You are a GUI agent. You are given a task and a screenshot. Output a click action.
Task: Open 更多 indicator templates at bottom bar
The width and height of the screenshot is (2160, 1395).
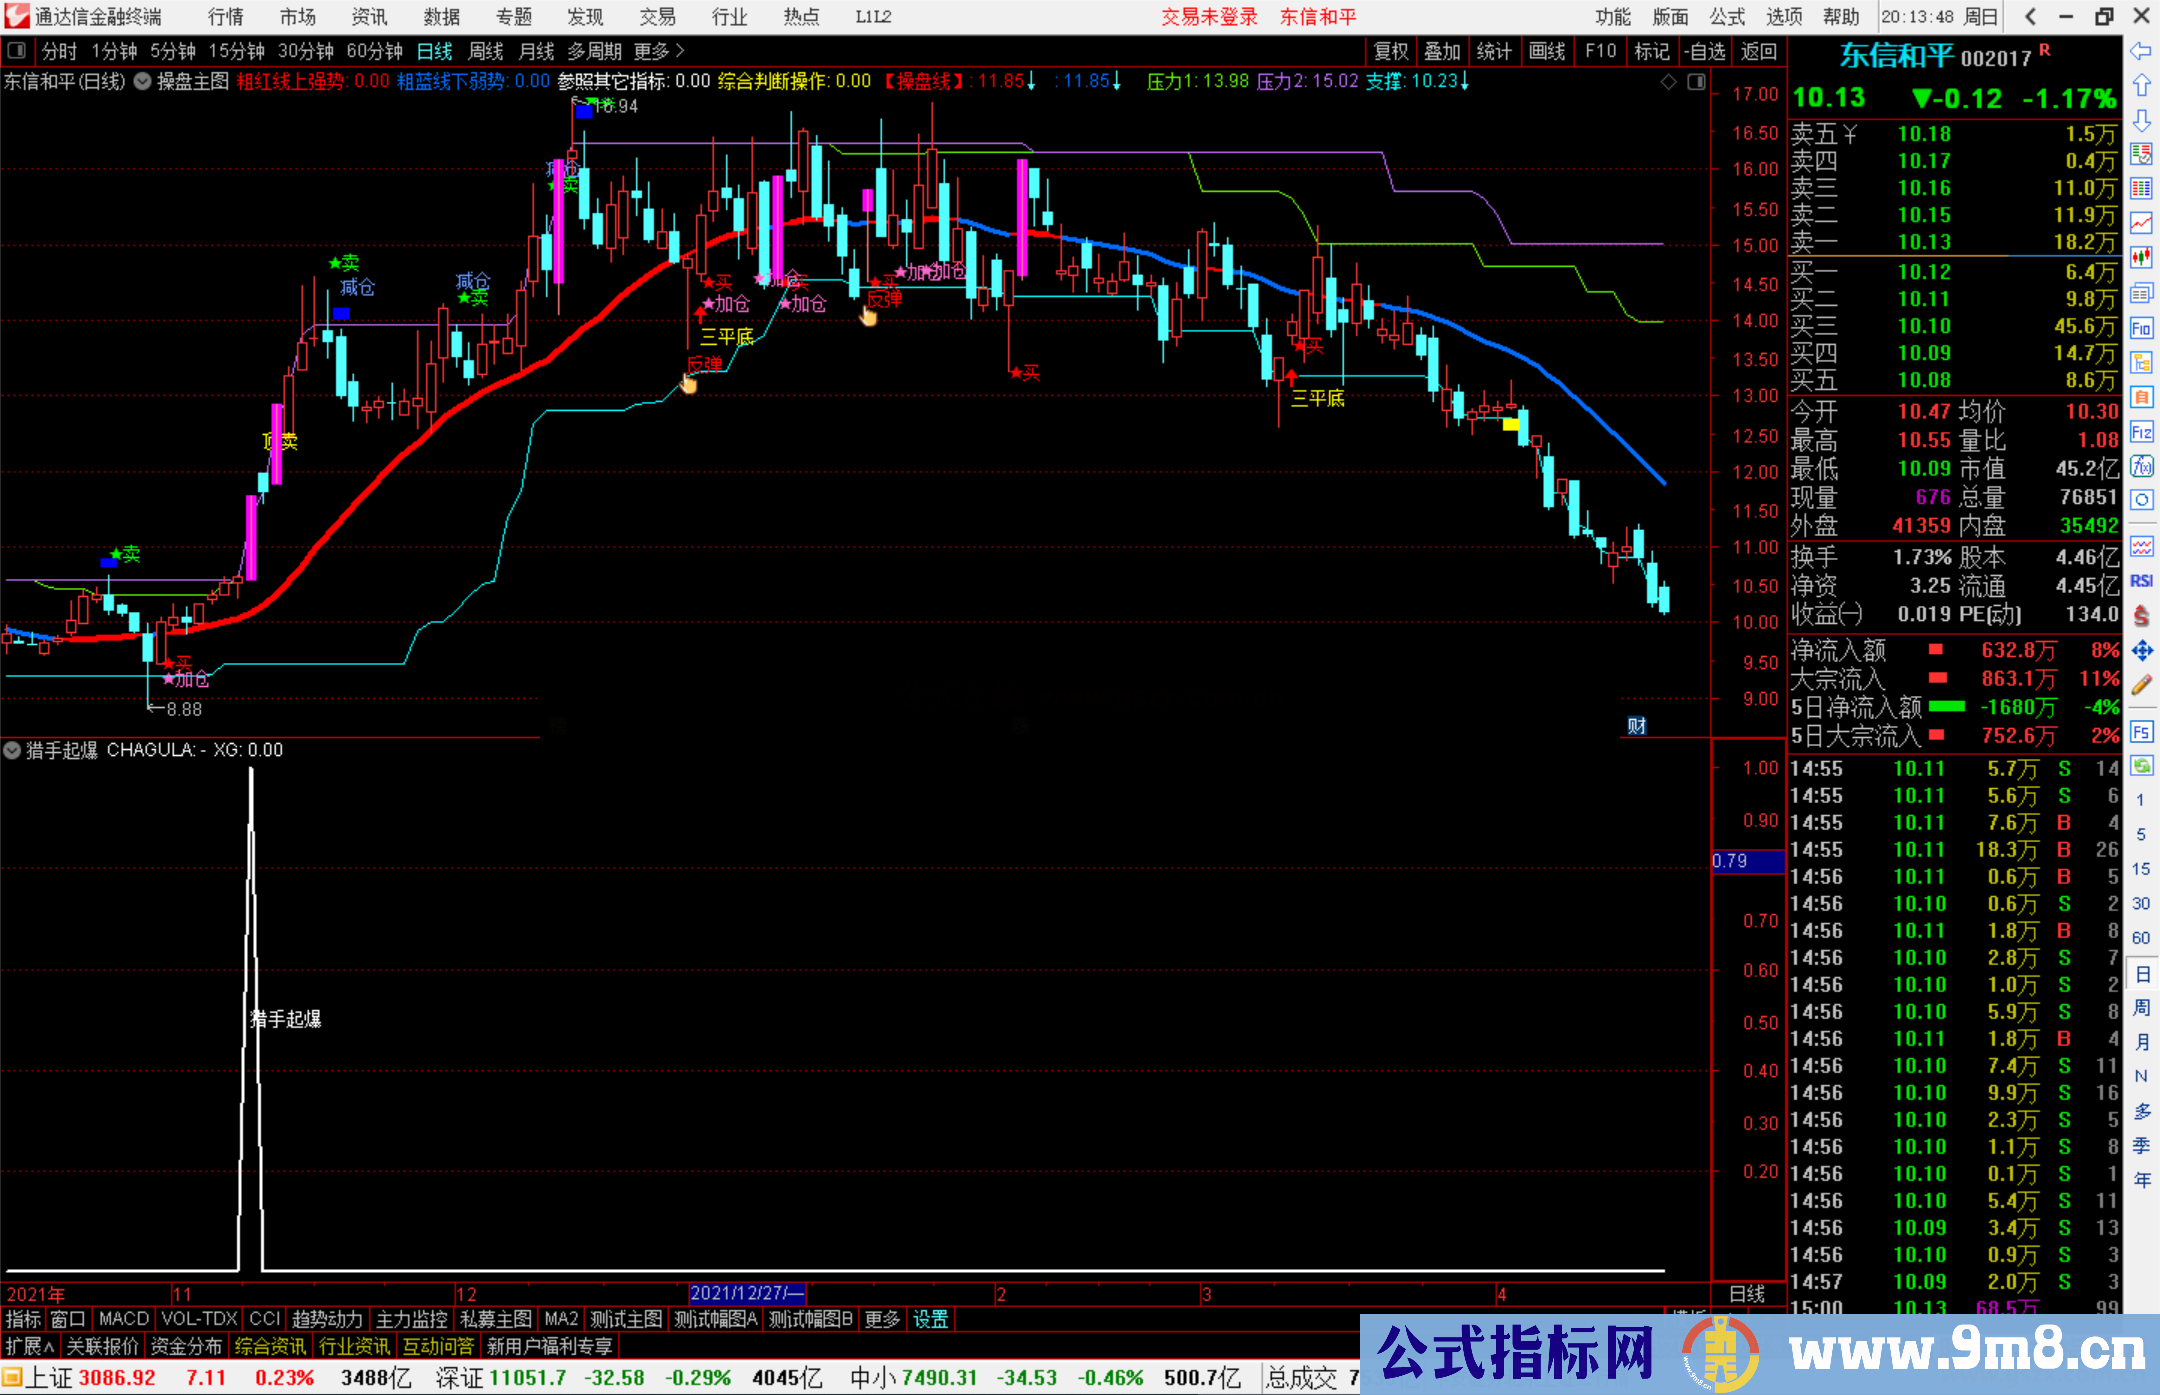pos(881,1319)
